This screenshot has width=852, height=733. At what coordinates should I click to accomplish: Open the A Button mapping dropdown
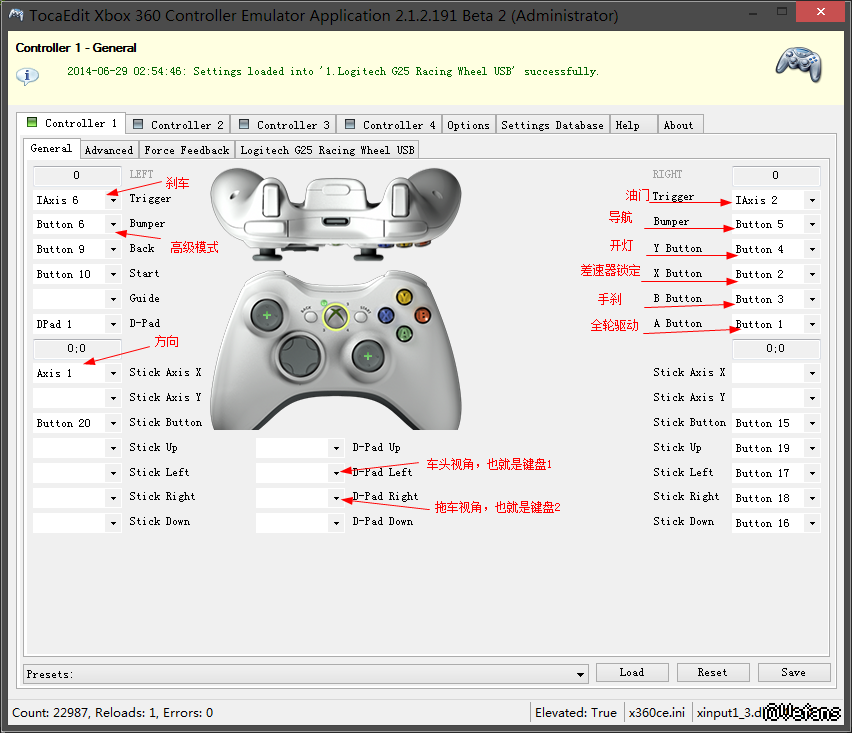pos(812,324)
